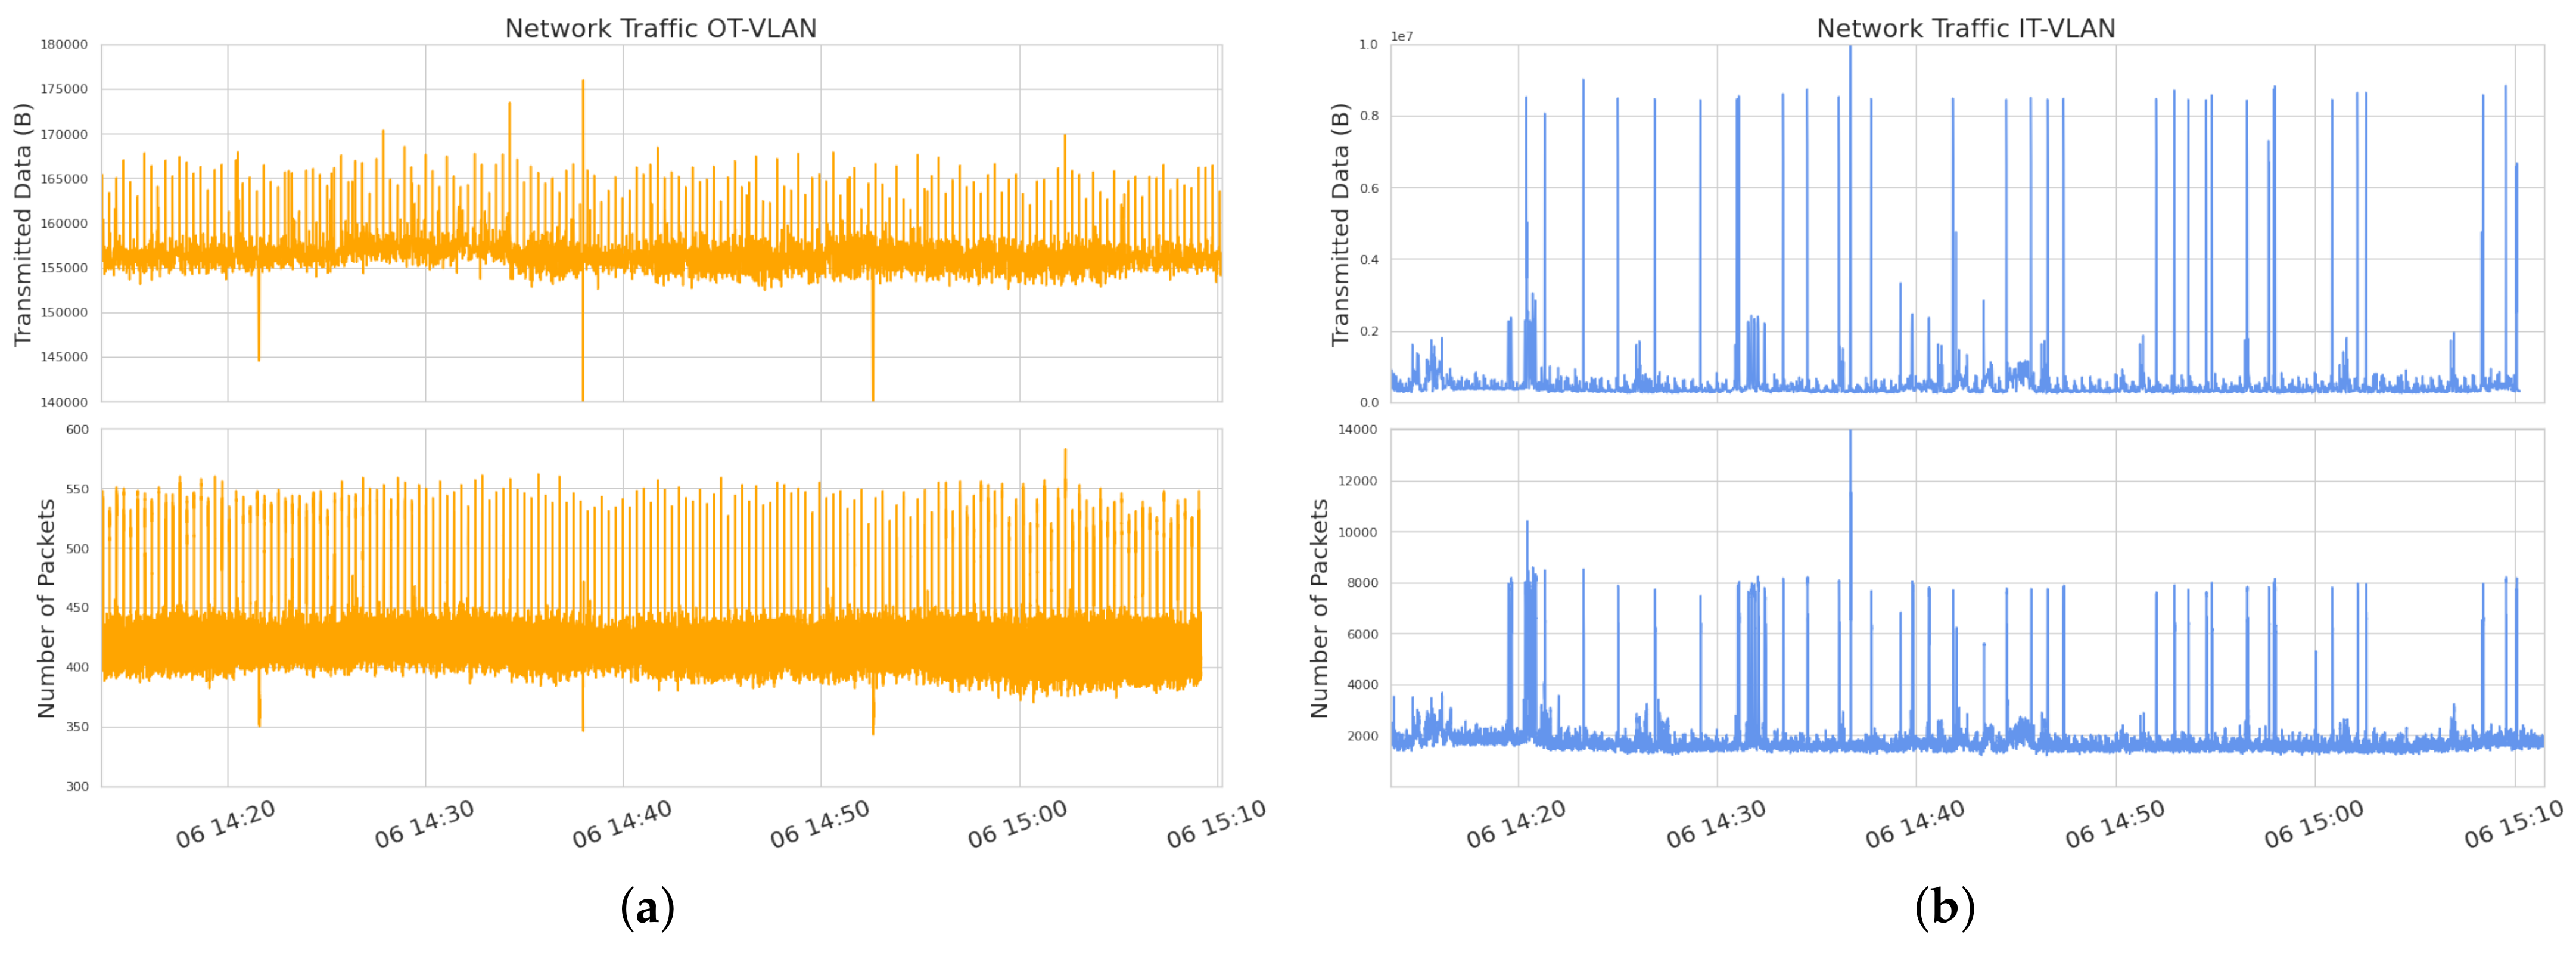Click the 14000 y-axis tick label

pyautogui.click(x=1357, y=430)
